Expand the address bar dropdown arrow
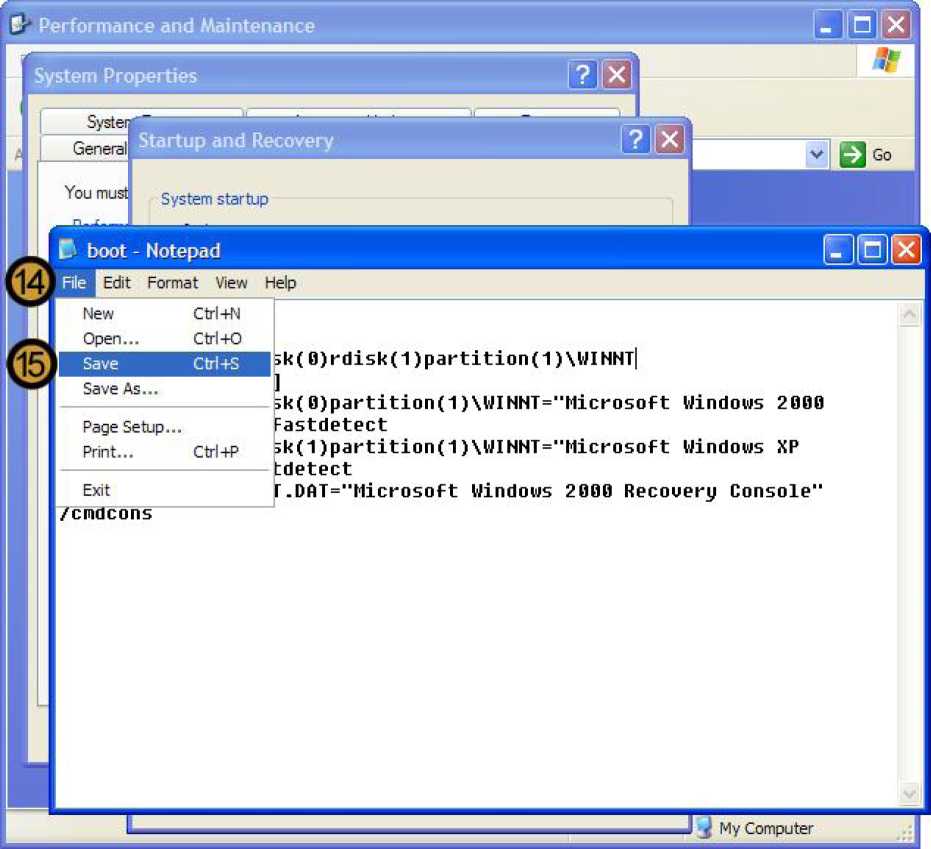 [x=817, y=155]
